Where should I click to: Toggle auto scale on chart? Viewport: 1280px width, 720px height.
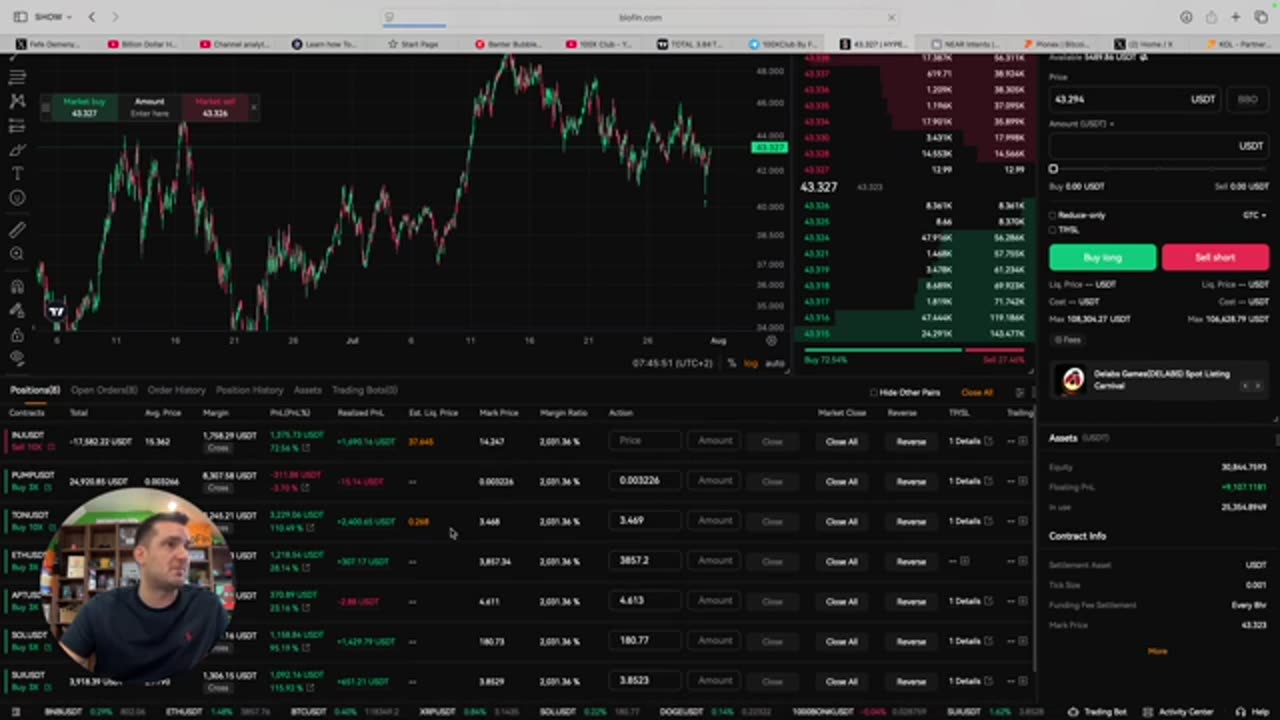click(x=775, y=363)
